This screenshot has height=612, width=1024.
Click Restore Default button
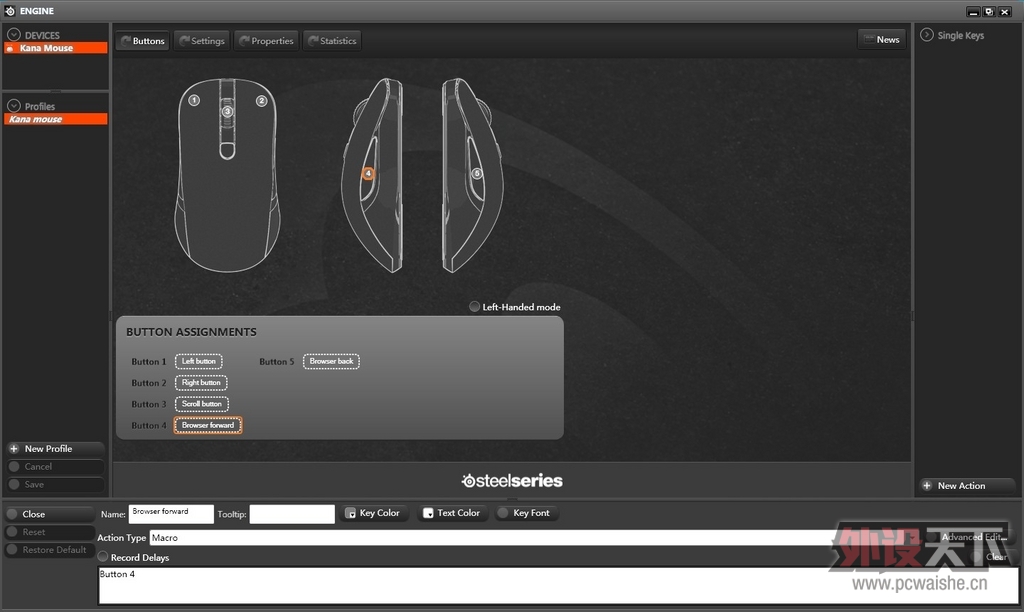[x=50, y=549]
